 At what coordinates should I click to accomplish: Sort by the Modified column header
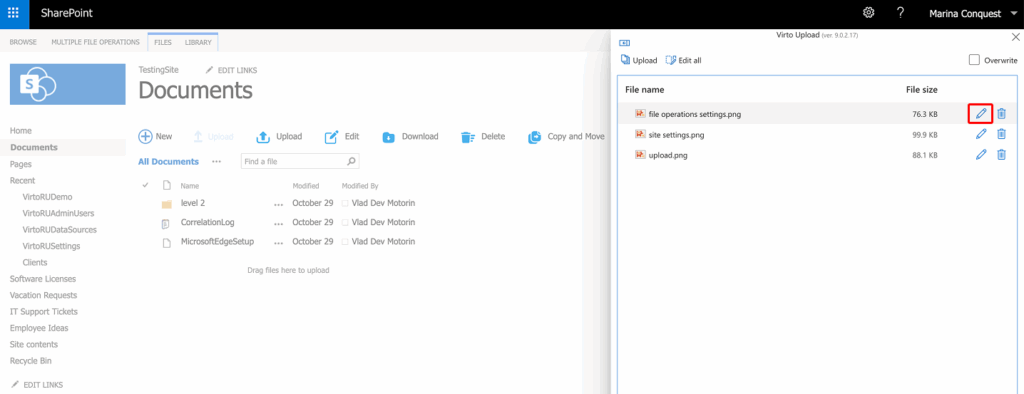[x=306, y=186]
